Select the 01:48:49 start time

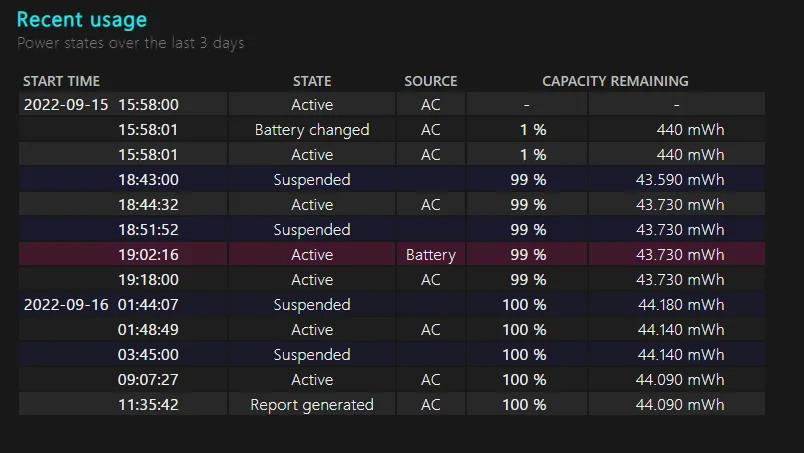click(x=148, y=330)
